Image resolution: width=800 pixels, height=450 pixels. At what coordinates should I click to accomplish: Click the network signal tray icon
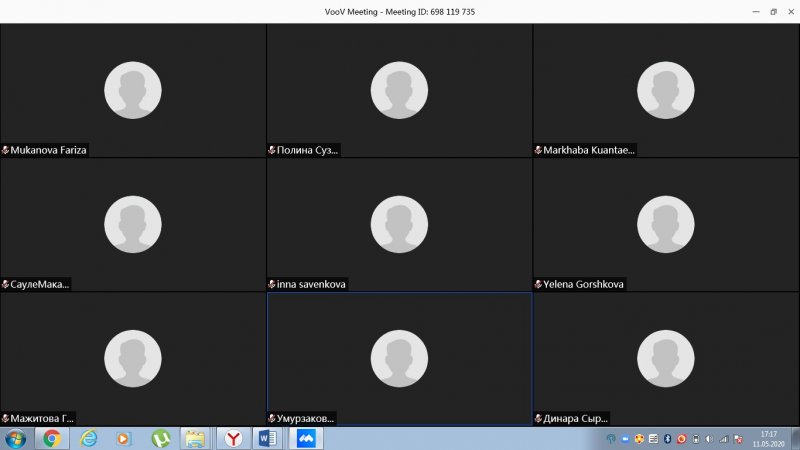(x=724, y=439)
